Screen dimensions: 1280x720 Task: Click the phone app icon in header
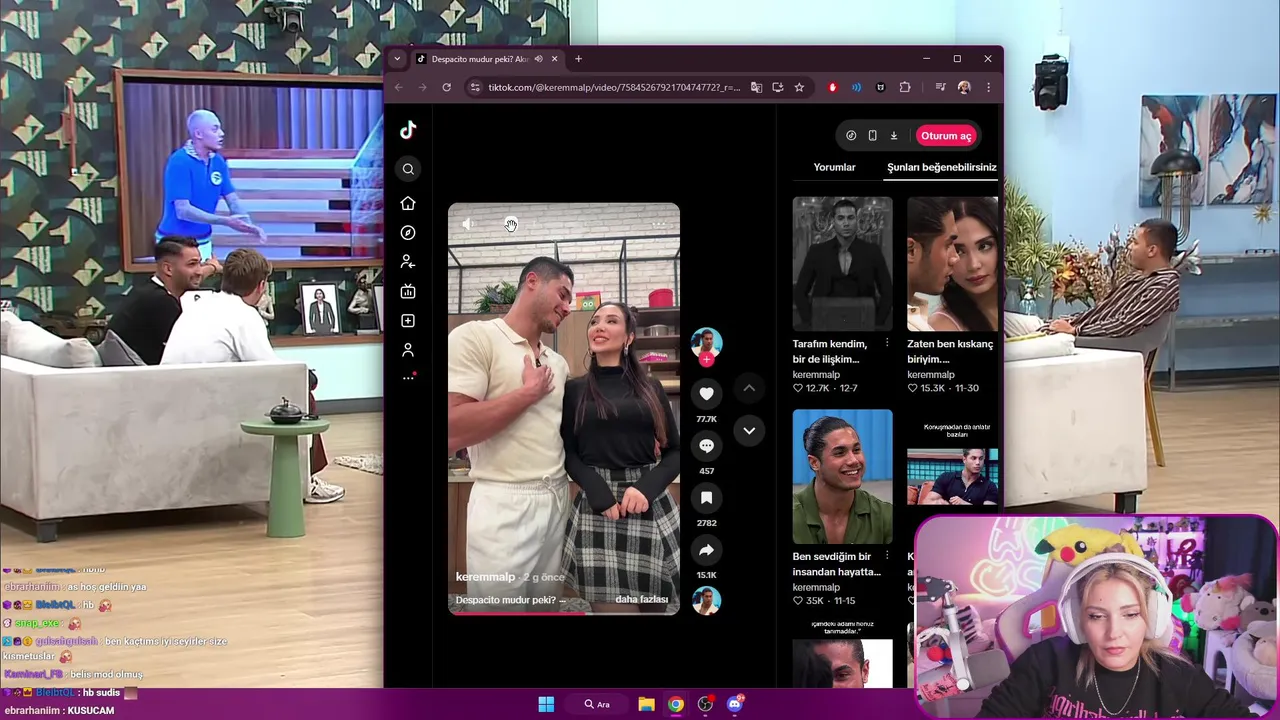click(872, 136)
